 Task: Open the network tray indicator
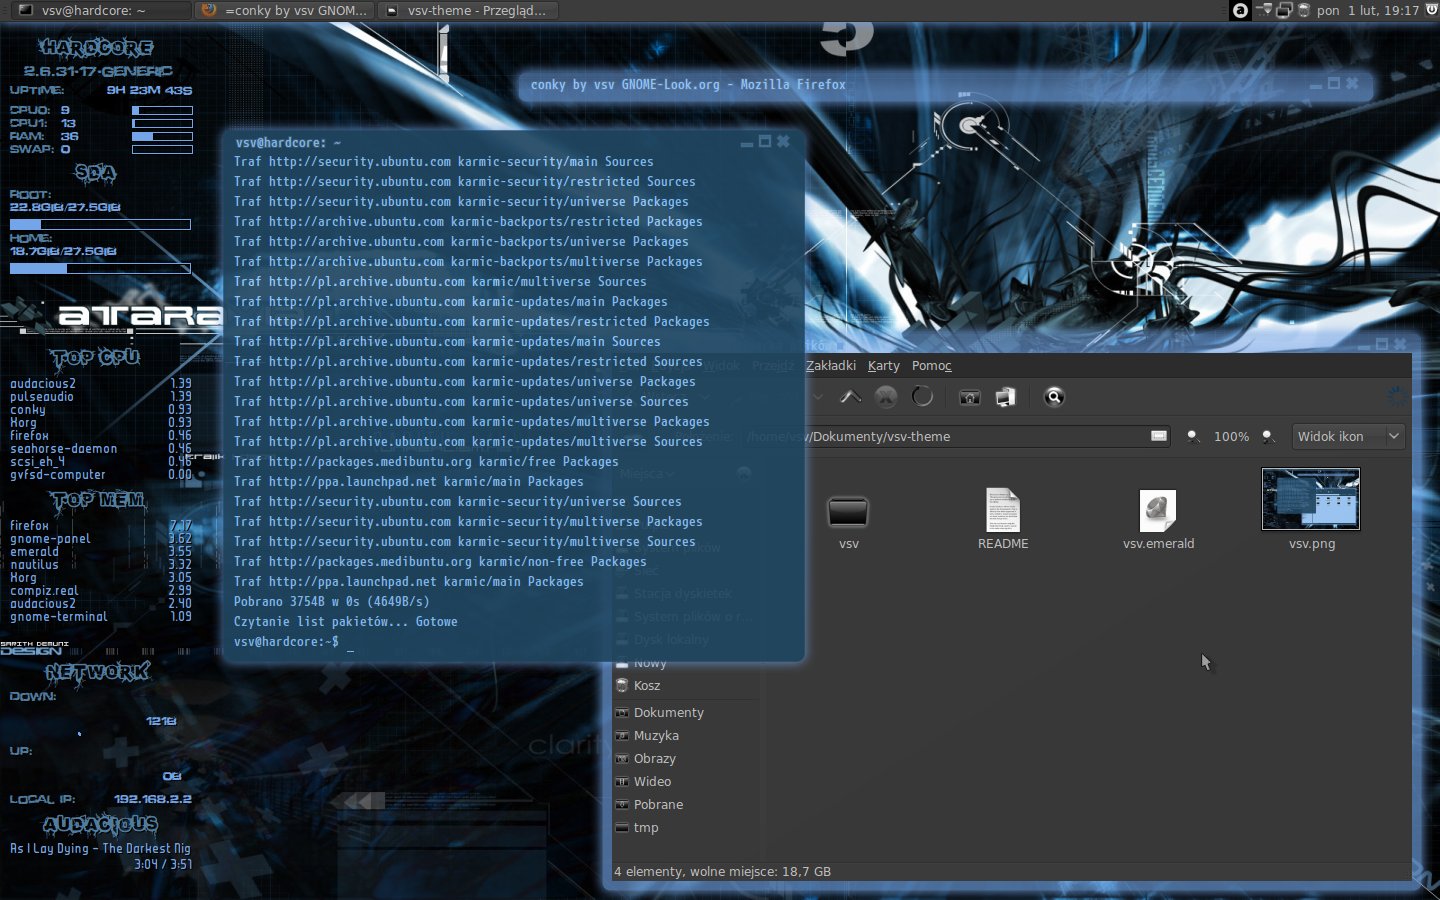[x=1265, y=10]
